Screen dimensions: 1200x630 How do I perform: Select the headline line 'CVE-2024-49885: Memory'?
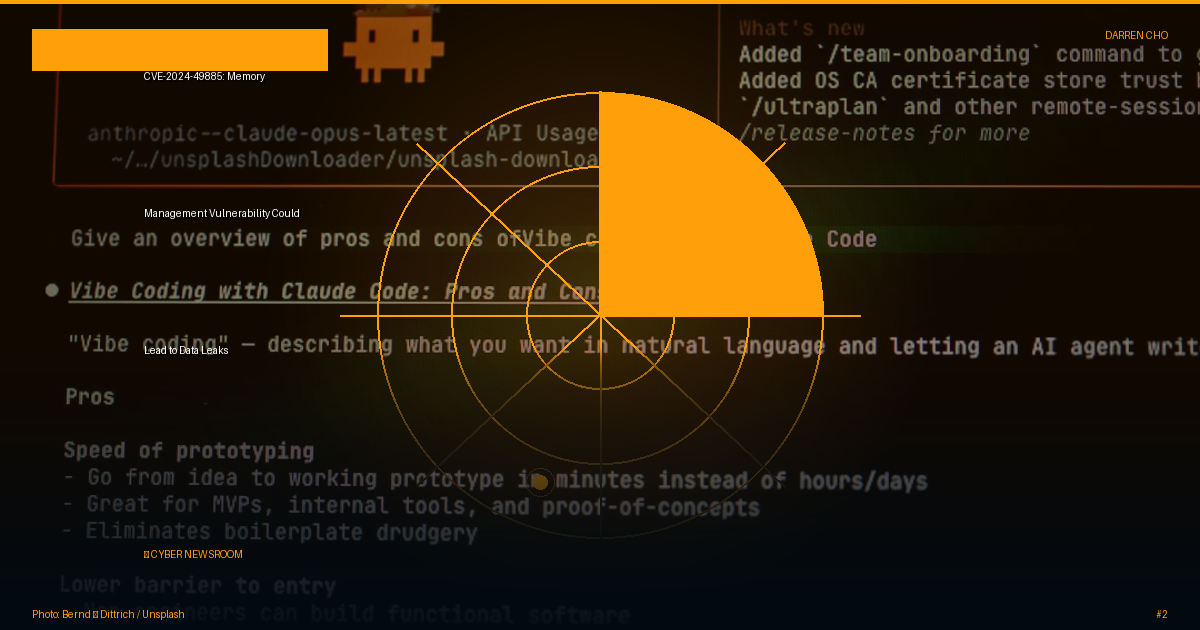(x=204, y=76)
